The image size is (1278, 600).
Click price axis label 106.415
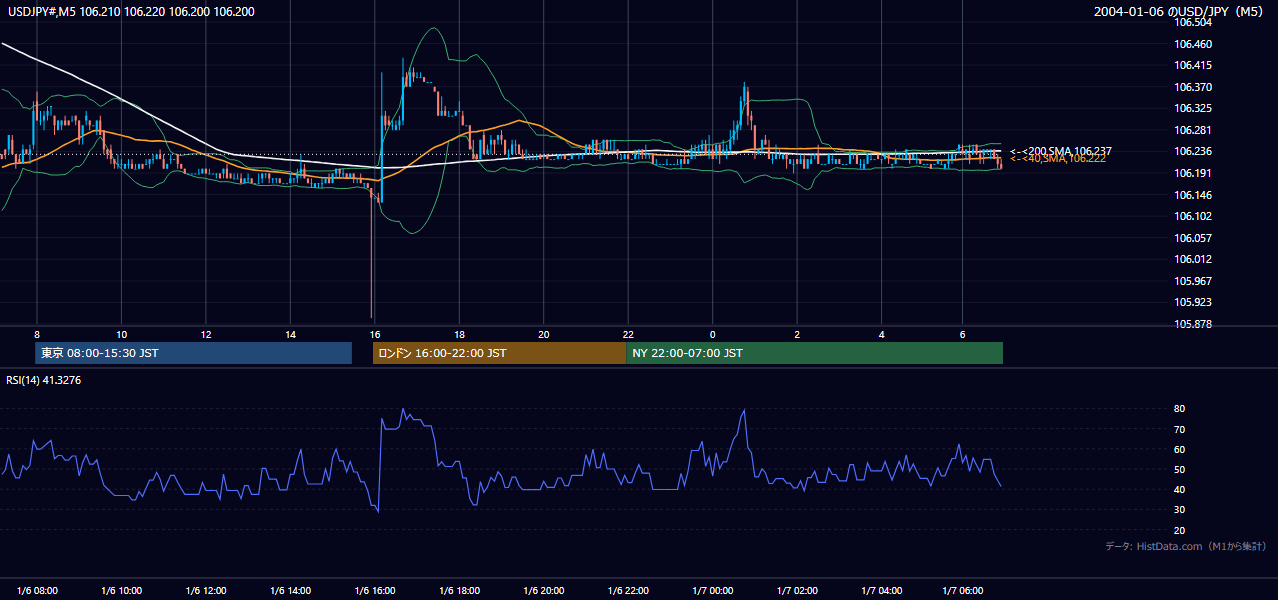tap(1193, 65)
